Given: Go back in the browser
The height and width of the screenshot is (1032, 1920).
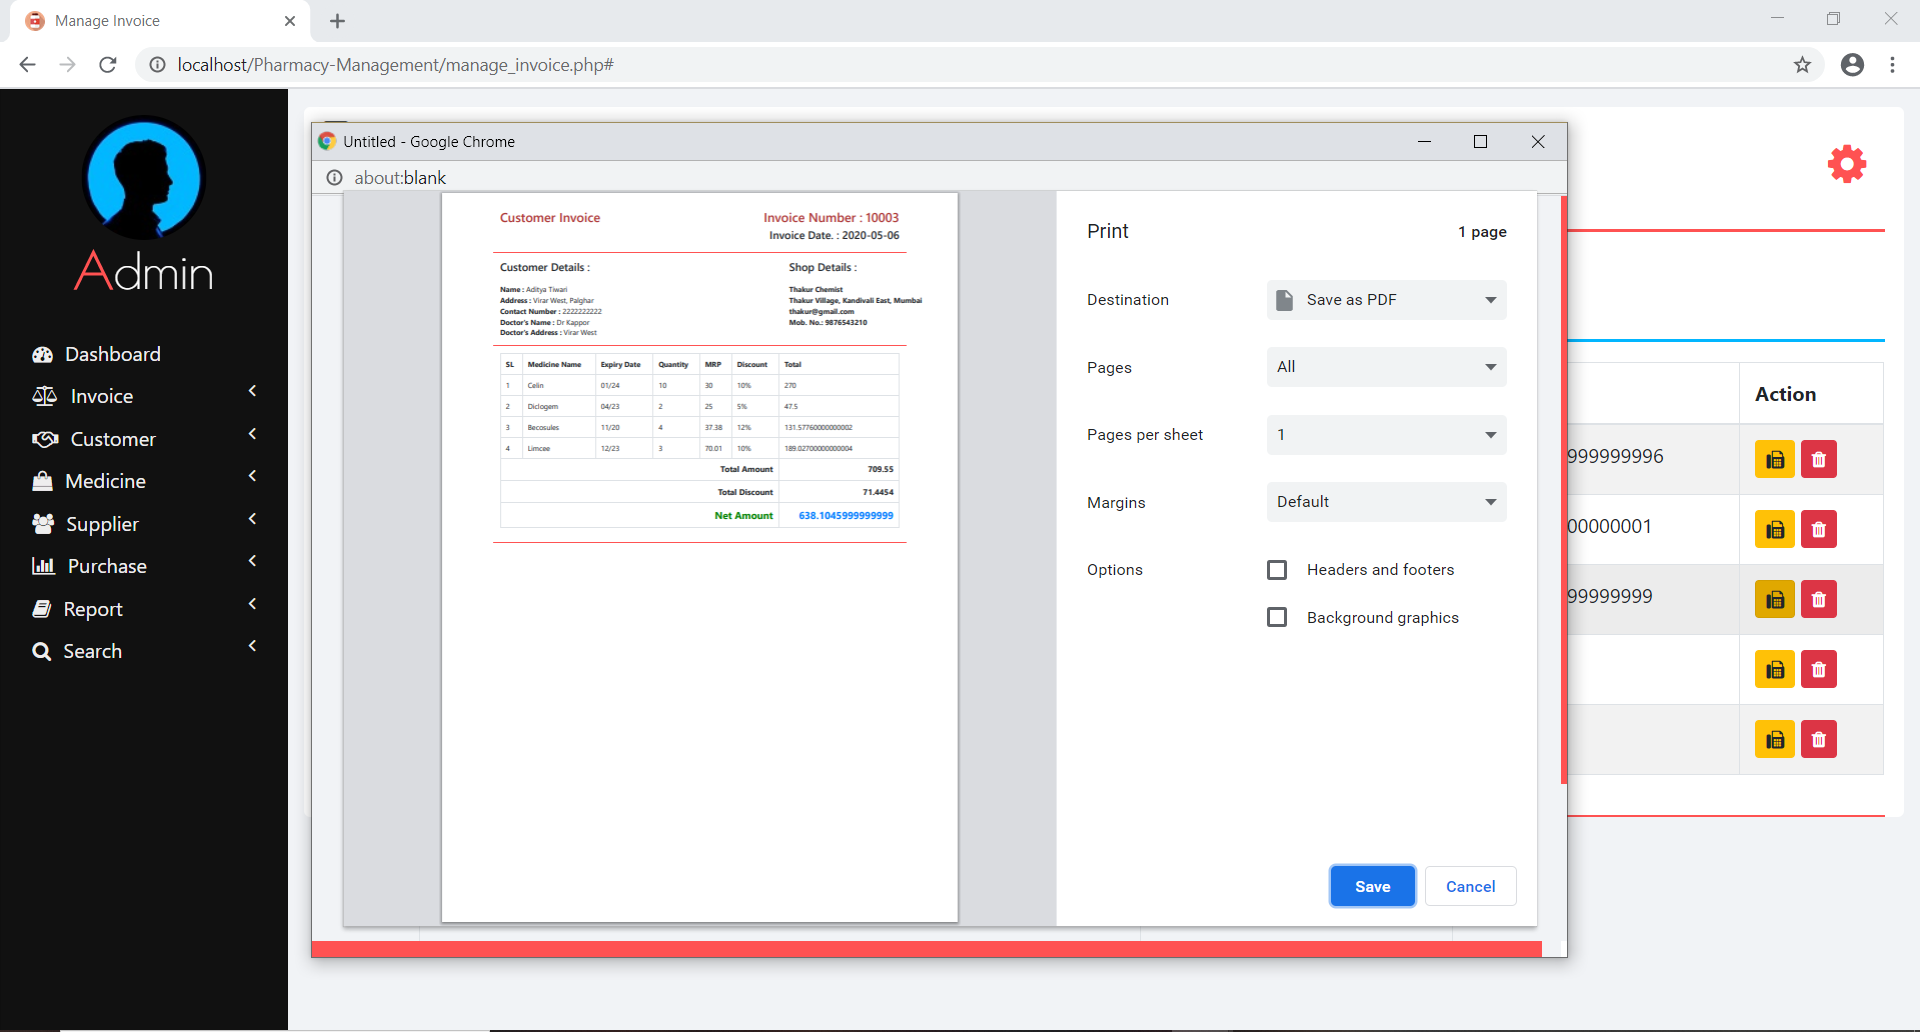Looking at the screenshot, I should click(28, 65).
